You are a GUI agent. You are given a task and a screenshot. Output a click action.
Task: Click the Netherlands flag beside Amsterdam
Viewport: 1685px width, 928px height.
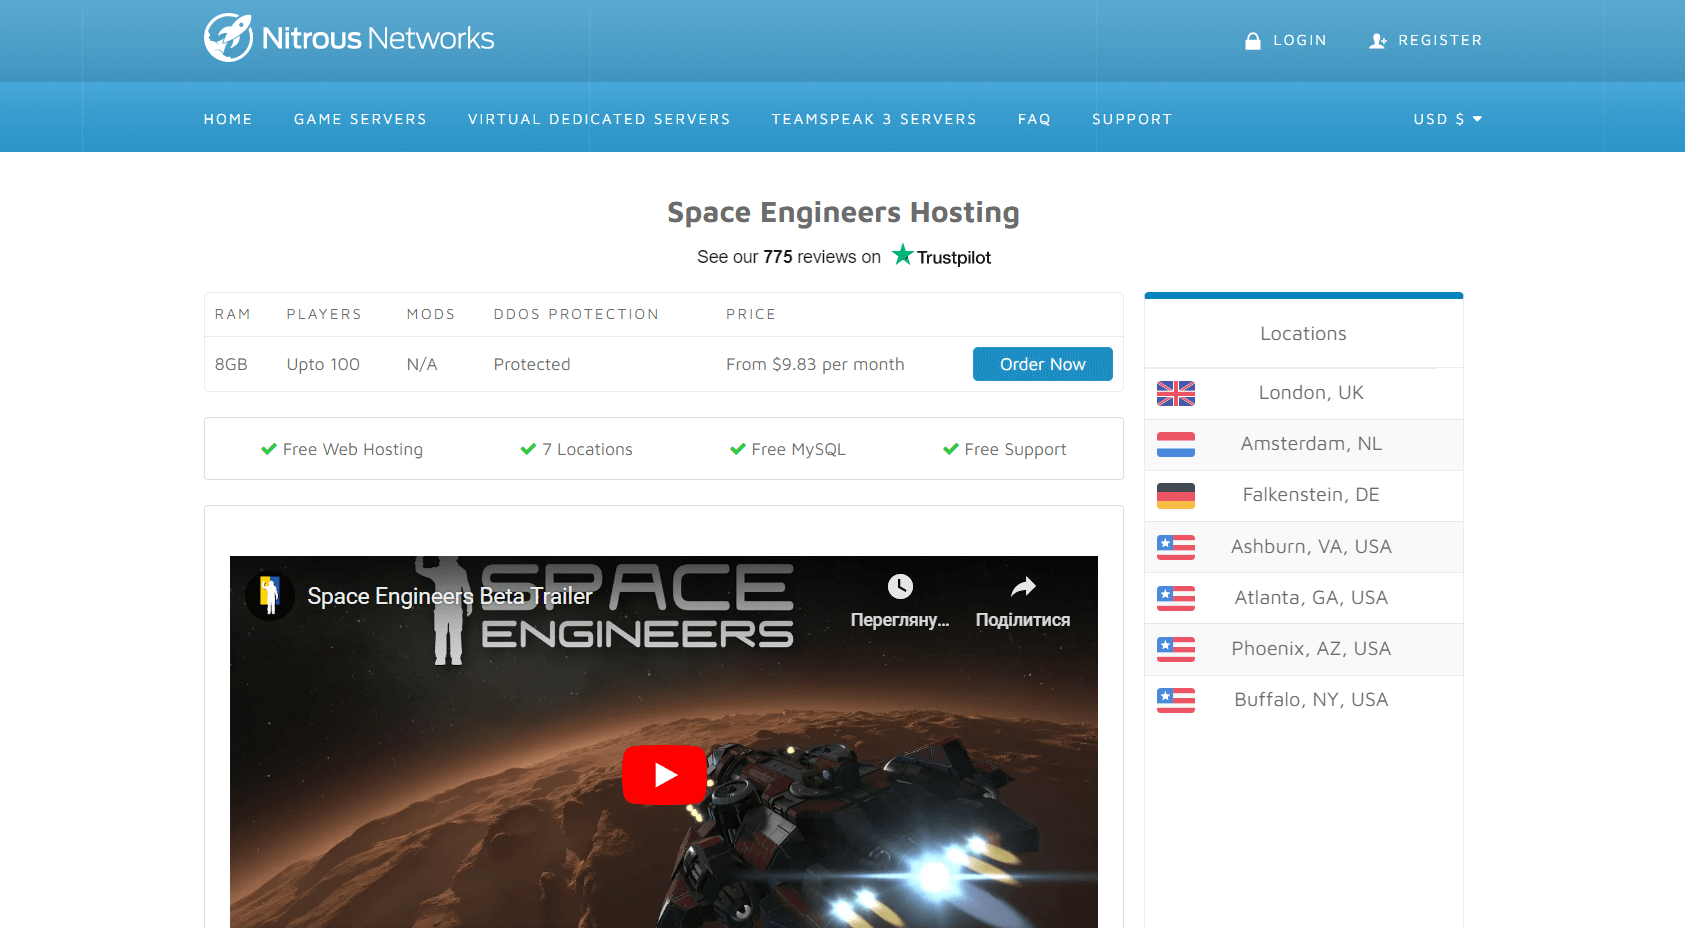(x=1176, y=444)
